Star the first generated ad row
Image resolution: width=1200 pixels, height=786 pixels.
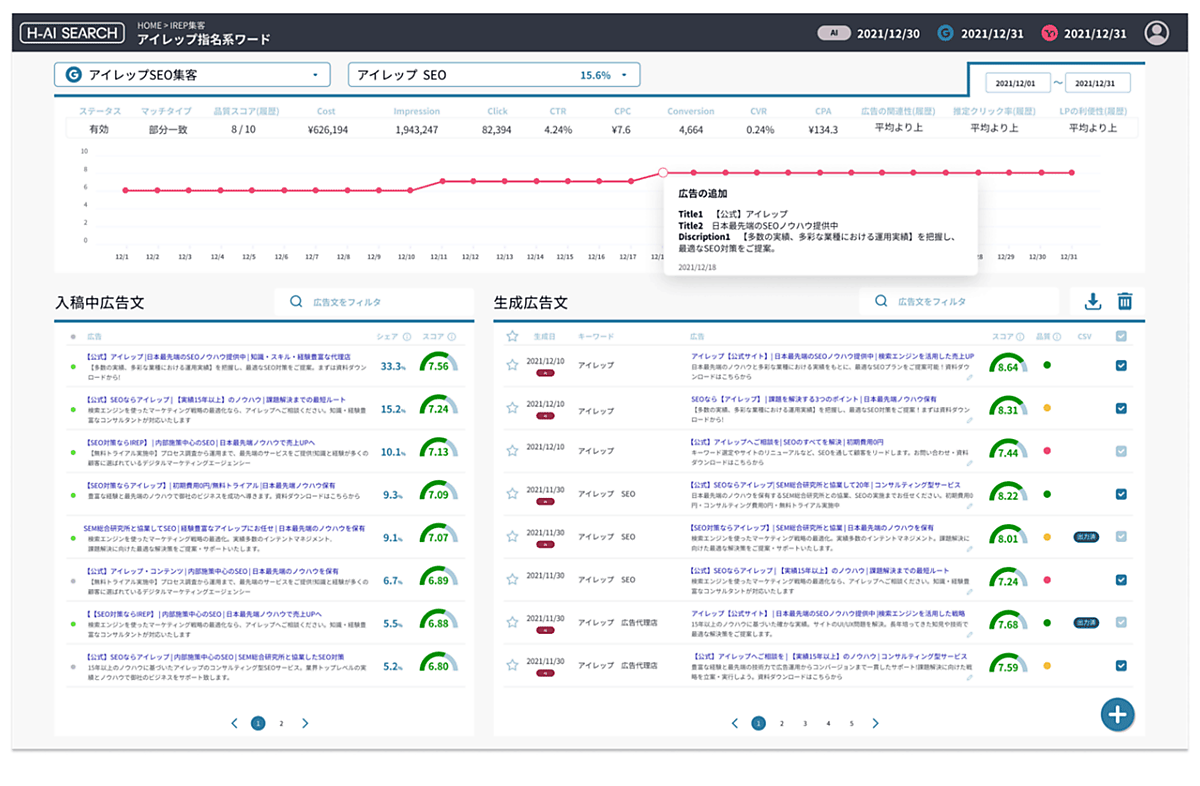512,365
